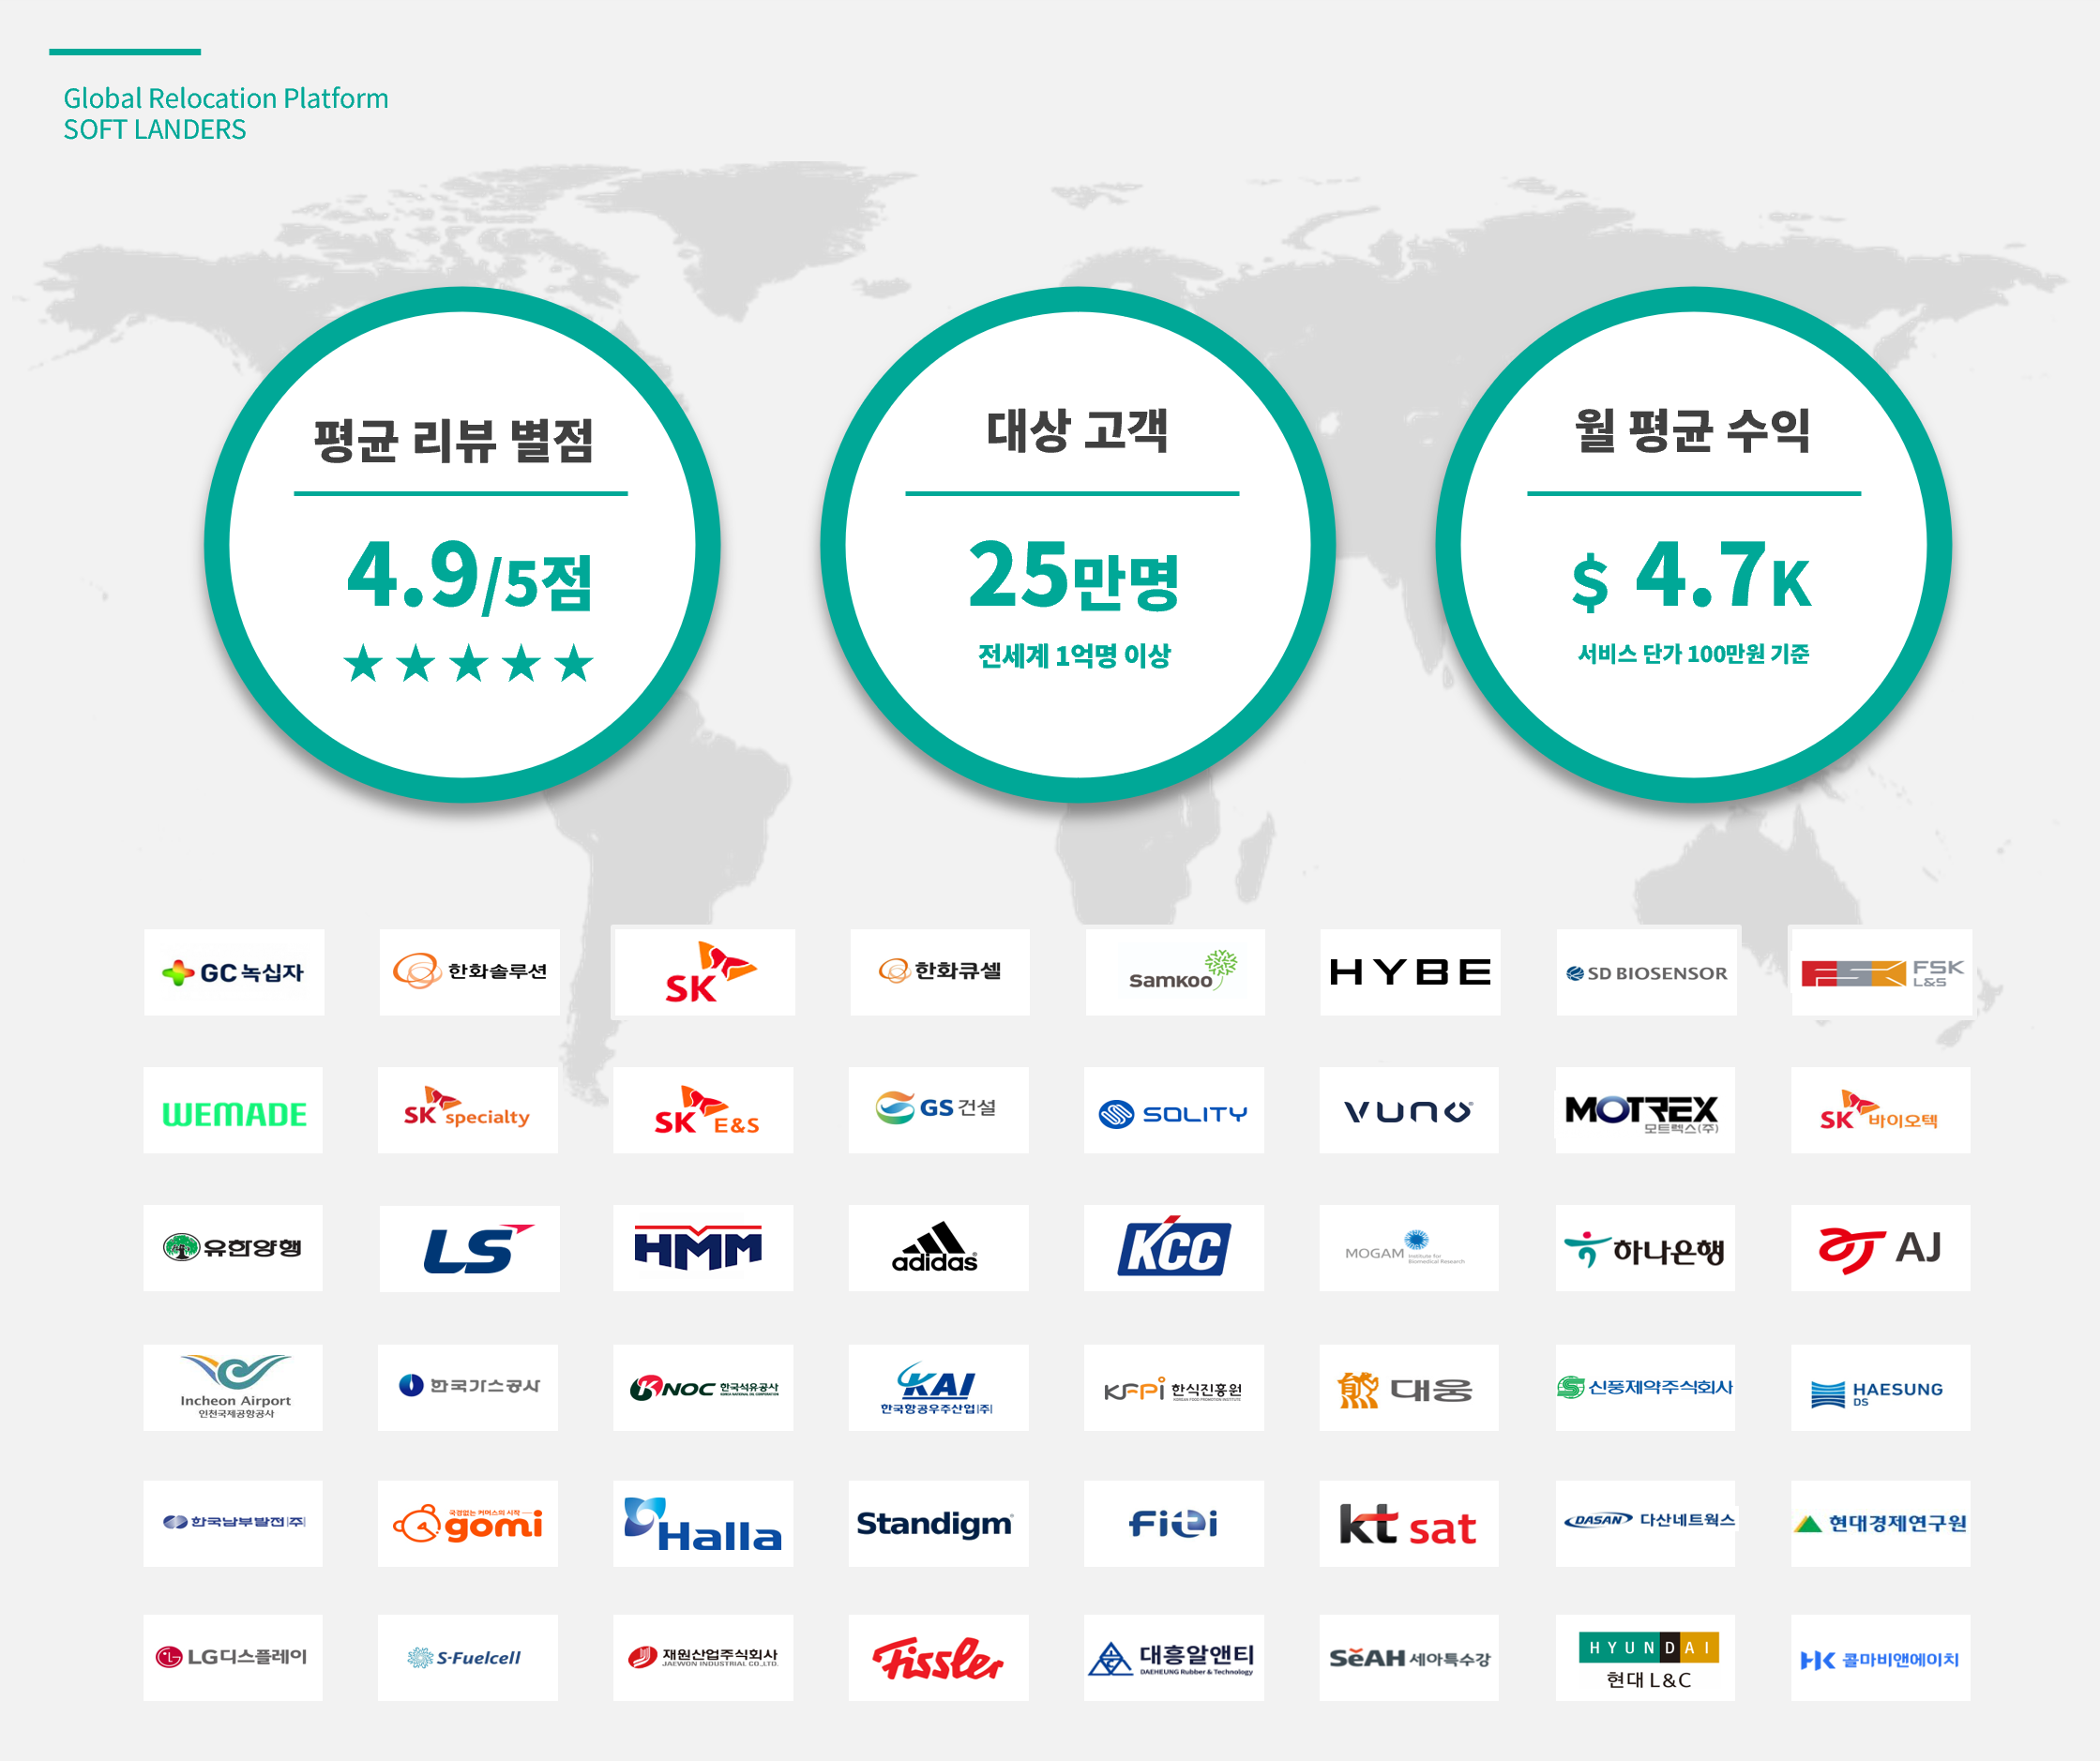Select the AJ logo tile

pyautogui.click(x=1881, y=1248)
